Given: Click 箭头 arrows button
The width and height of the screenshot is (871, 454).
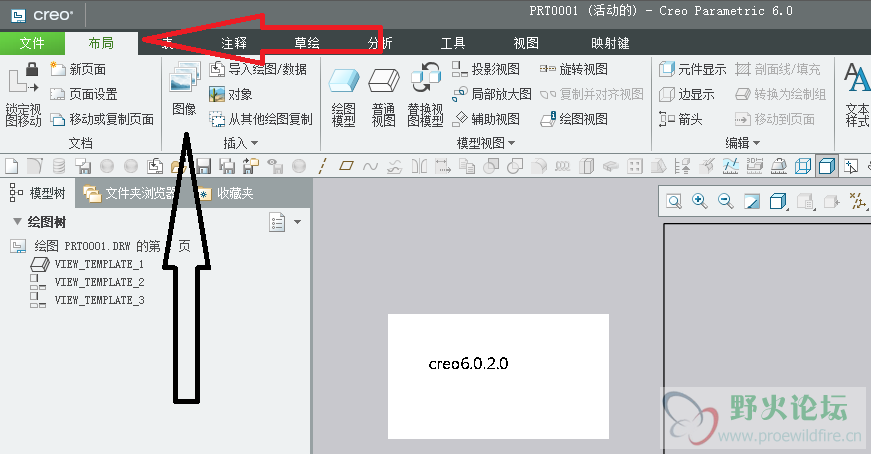Looking at the screenshot, I should click(x=680, y=119).
